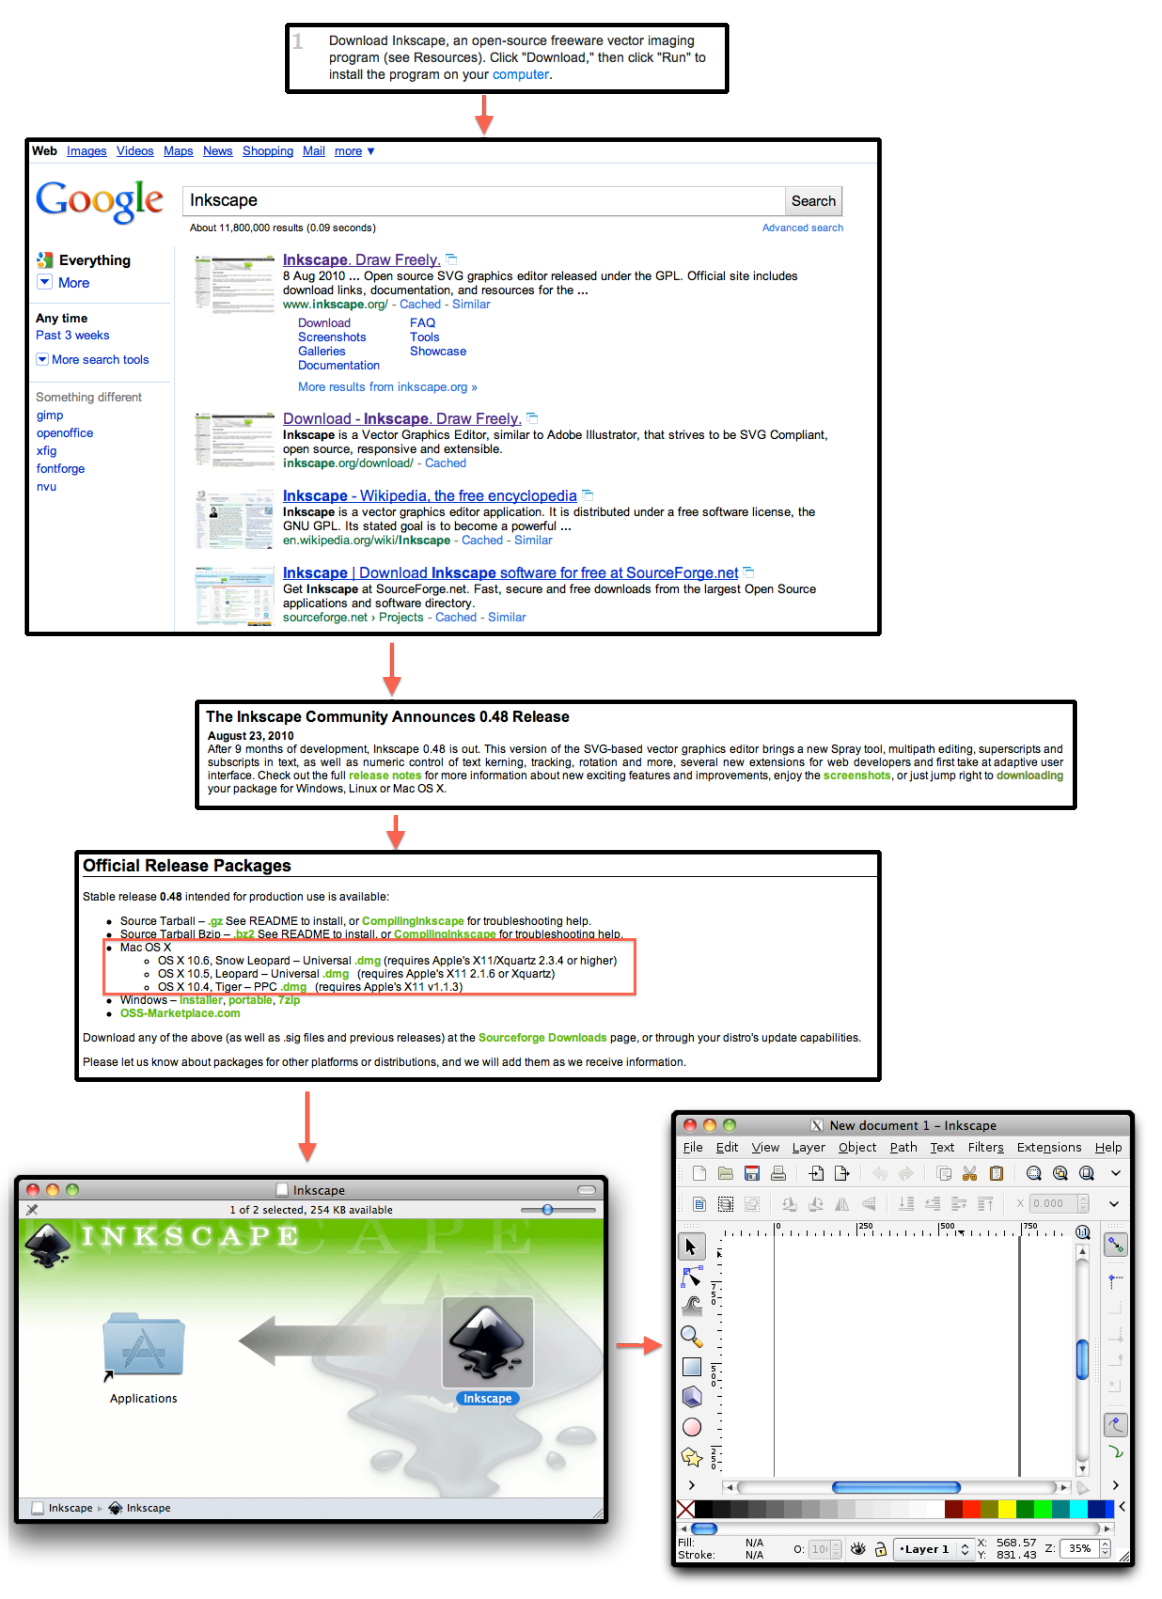This screenshot has width=1162, height=1599.
Task: Click the Zoom to drawing icon
Action: pyautogui.click(x=1060, y=1174)
